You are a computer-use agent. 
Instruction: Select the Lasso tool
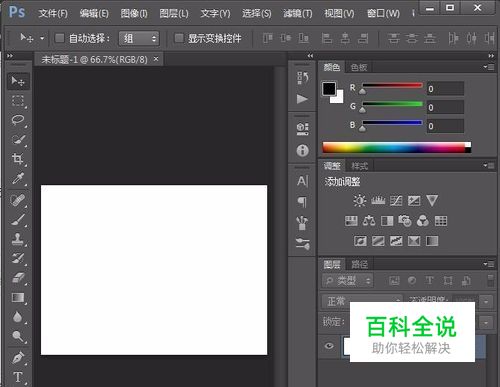coord(18,120)
